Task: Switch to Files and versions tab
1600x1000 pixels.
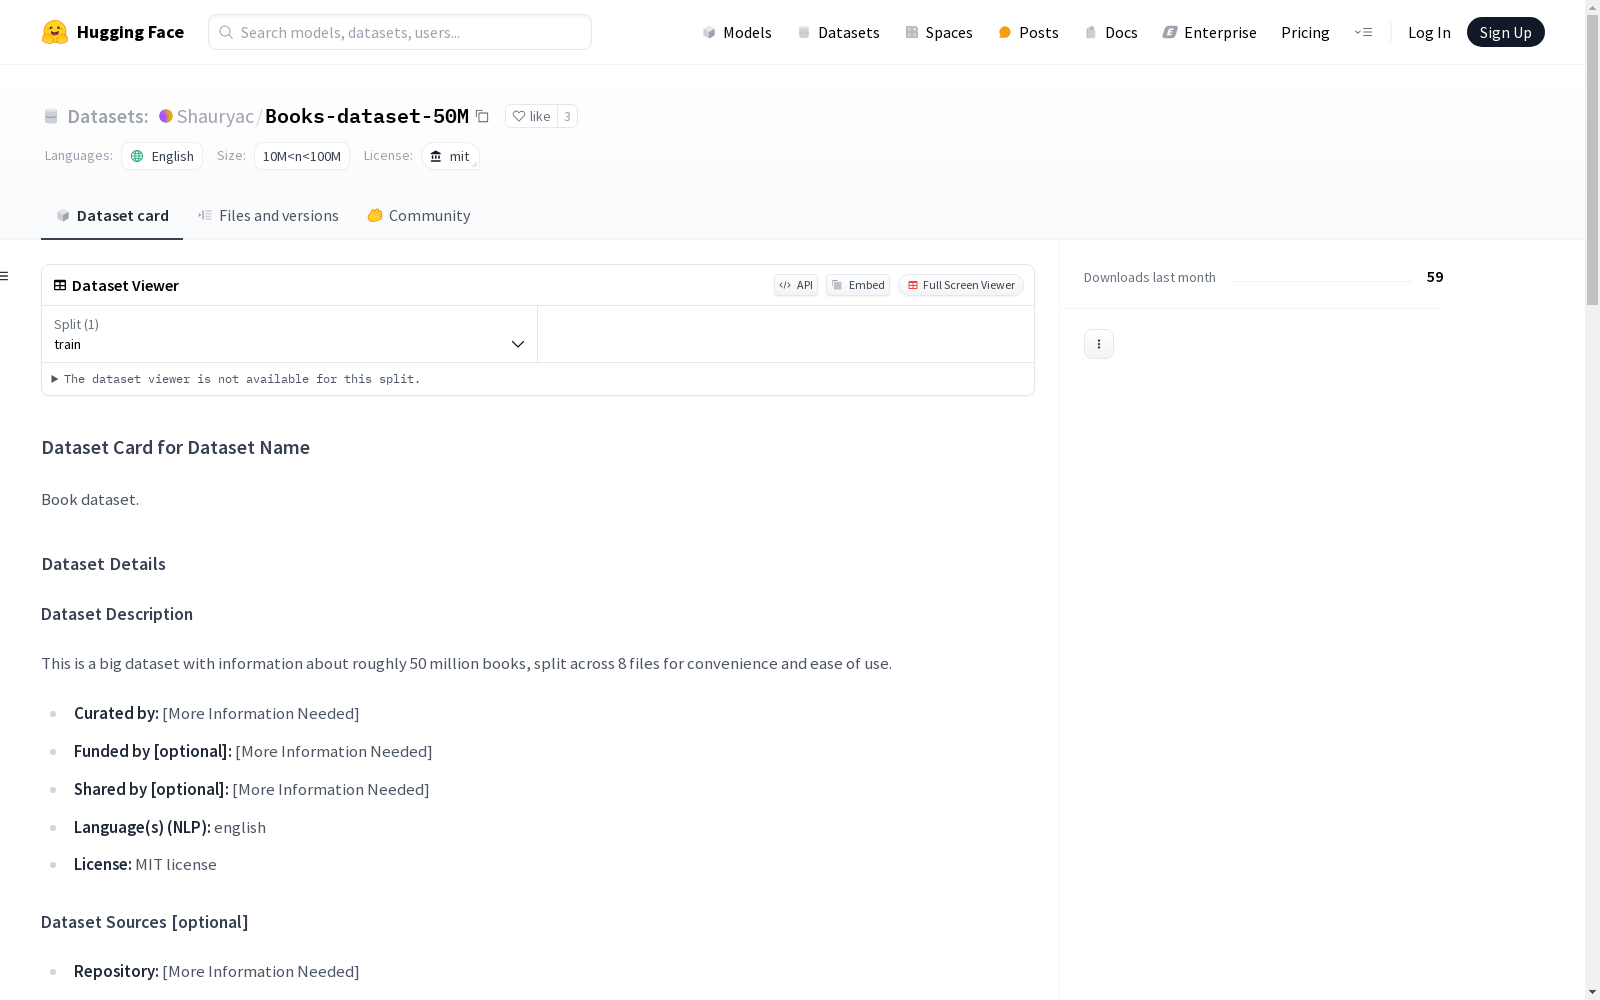Action: coord(268,216)
